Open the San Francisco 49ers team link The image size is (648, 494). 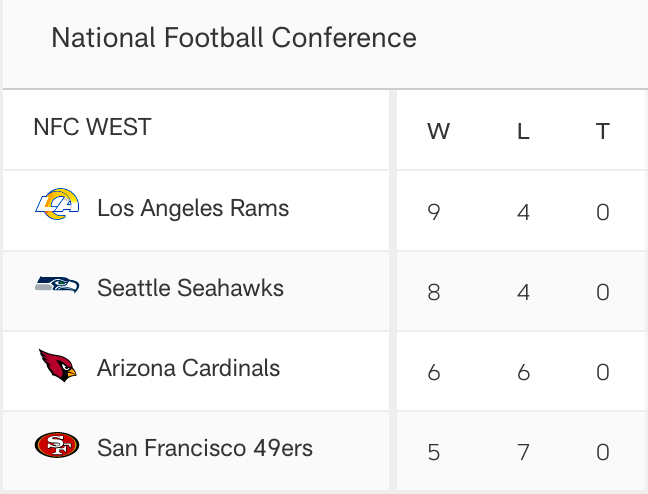pyautogui.click(x=205, y=448)
